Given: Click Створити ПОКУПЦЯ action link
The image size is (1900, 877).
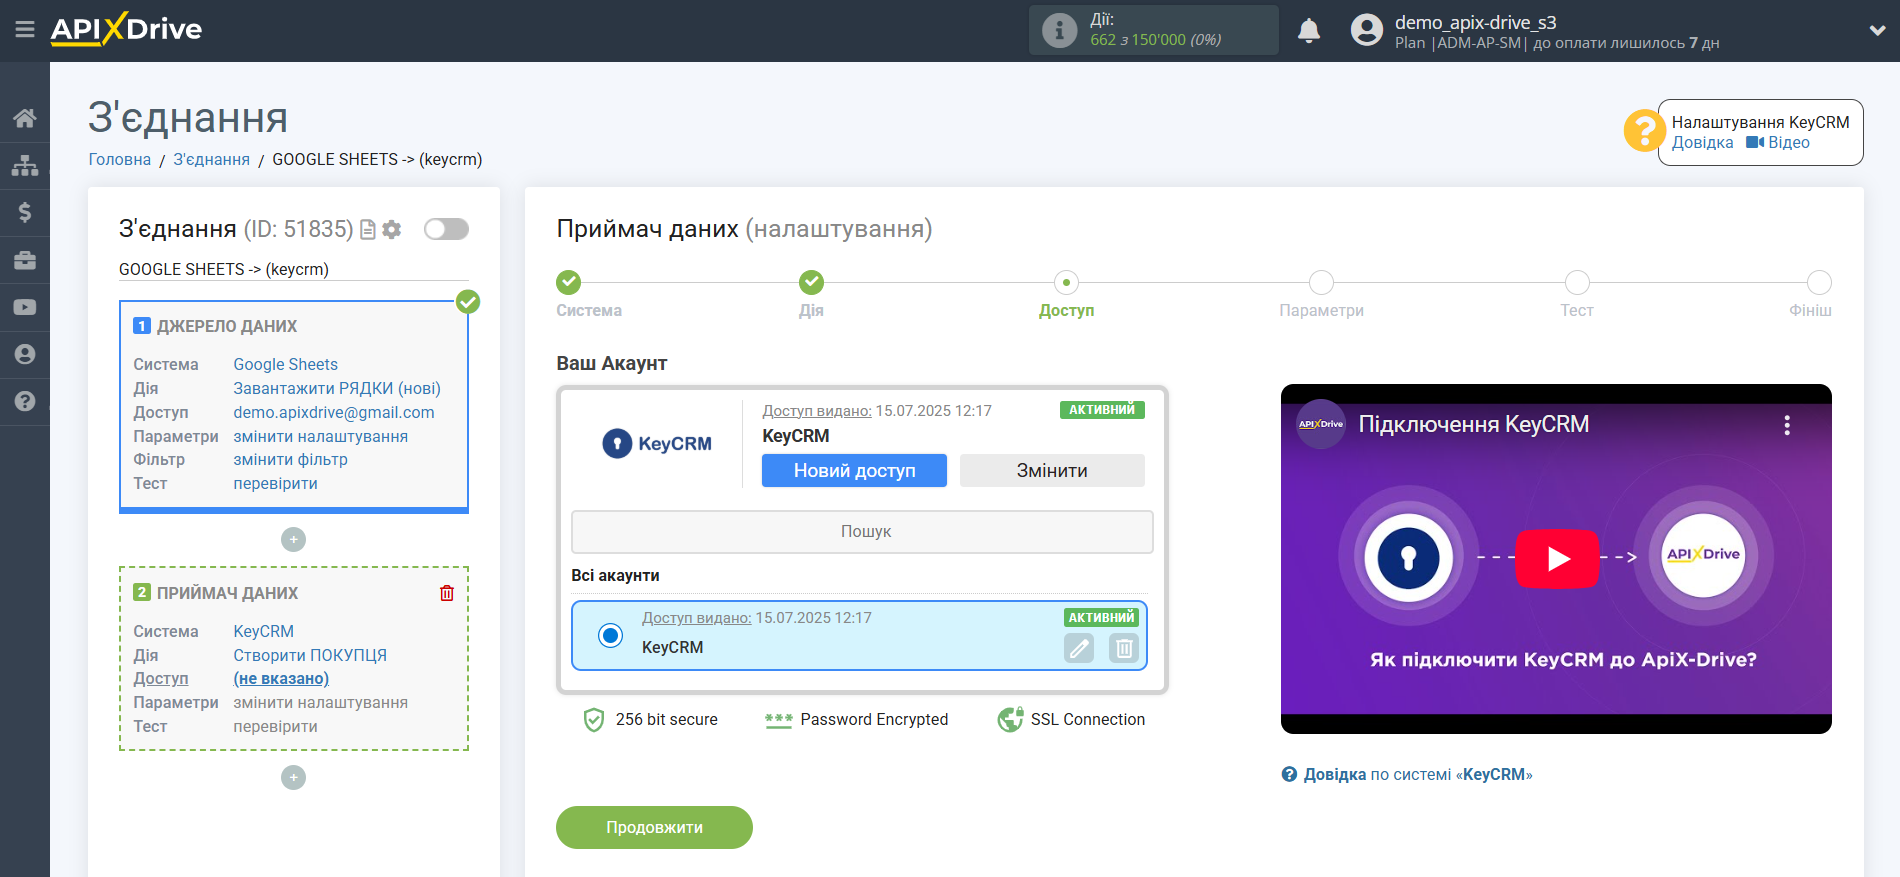Looking at the screenshot, I should (310, 655).
